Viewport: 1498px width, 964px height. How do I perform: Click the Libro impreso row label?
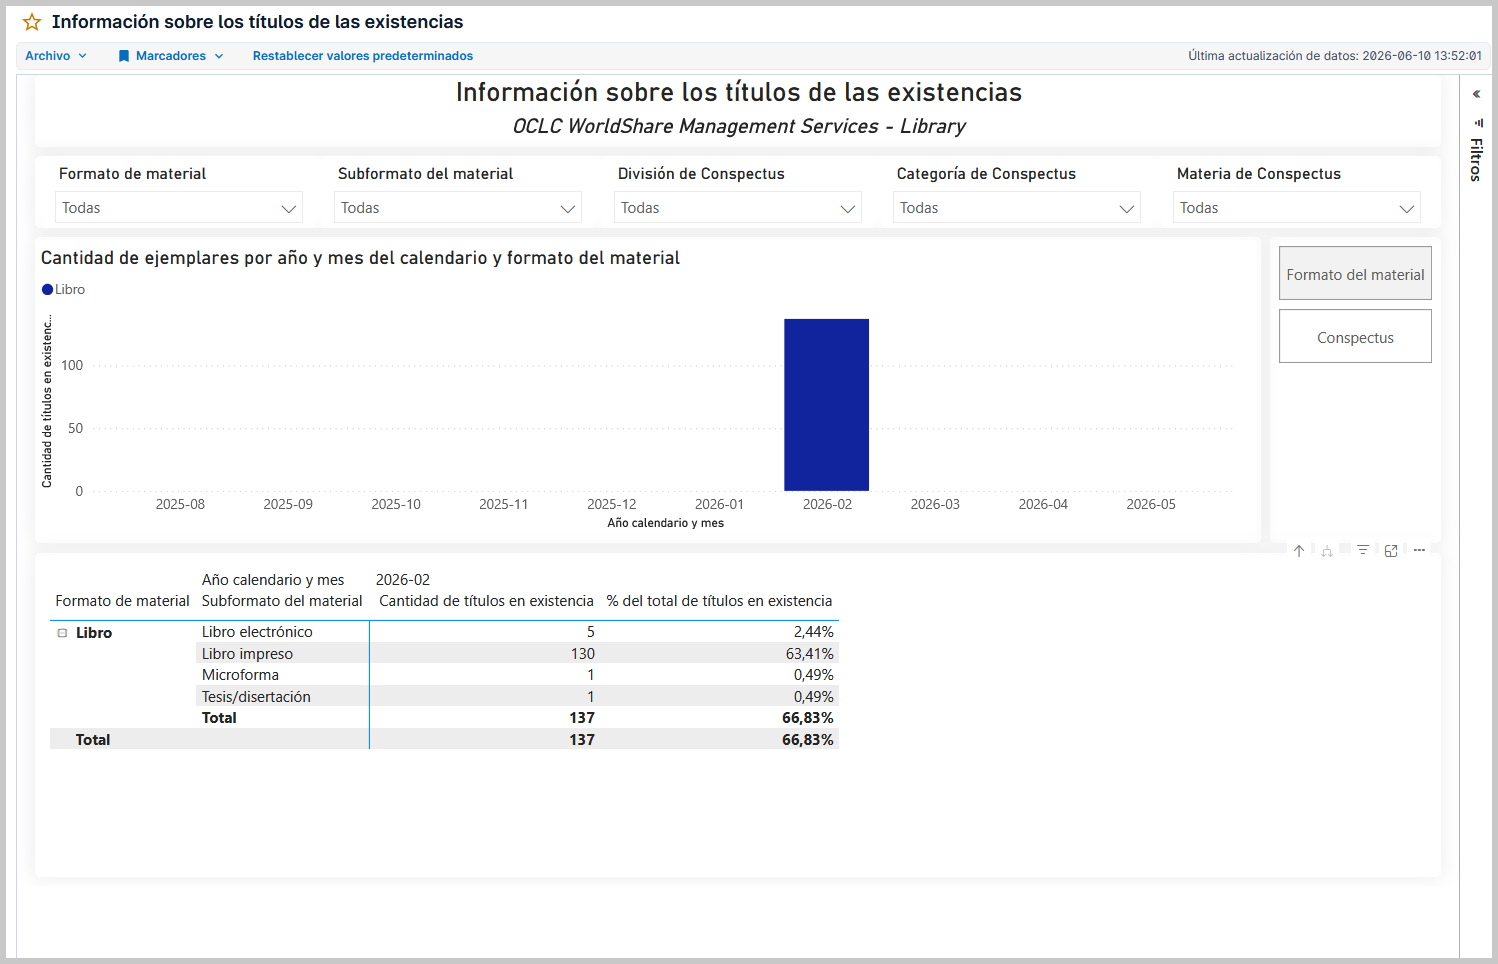coord(247,654)
